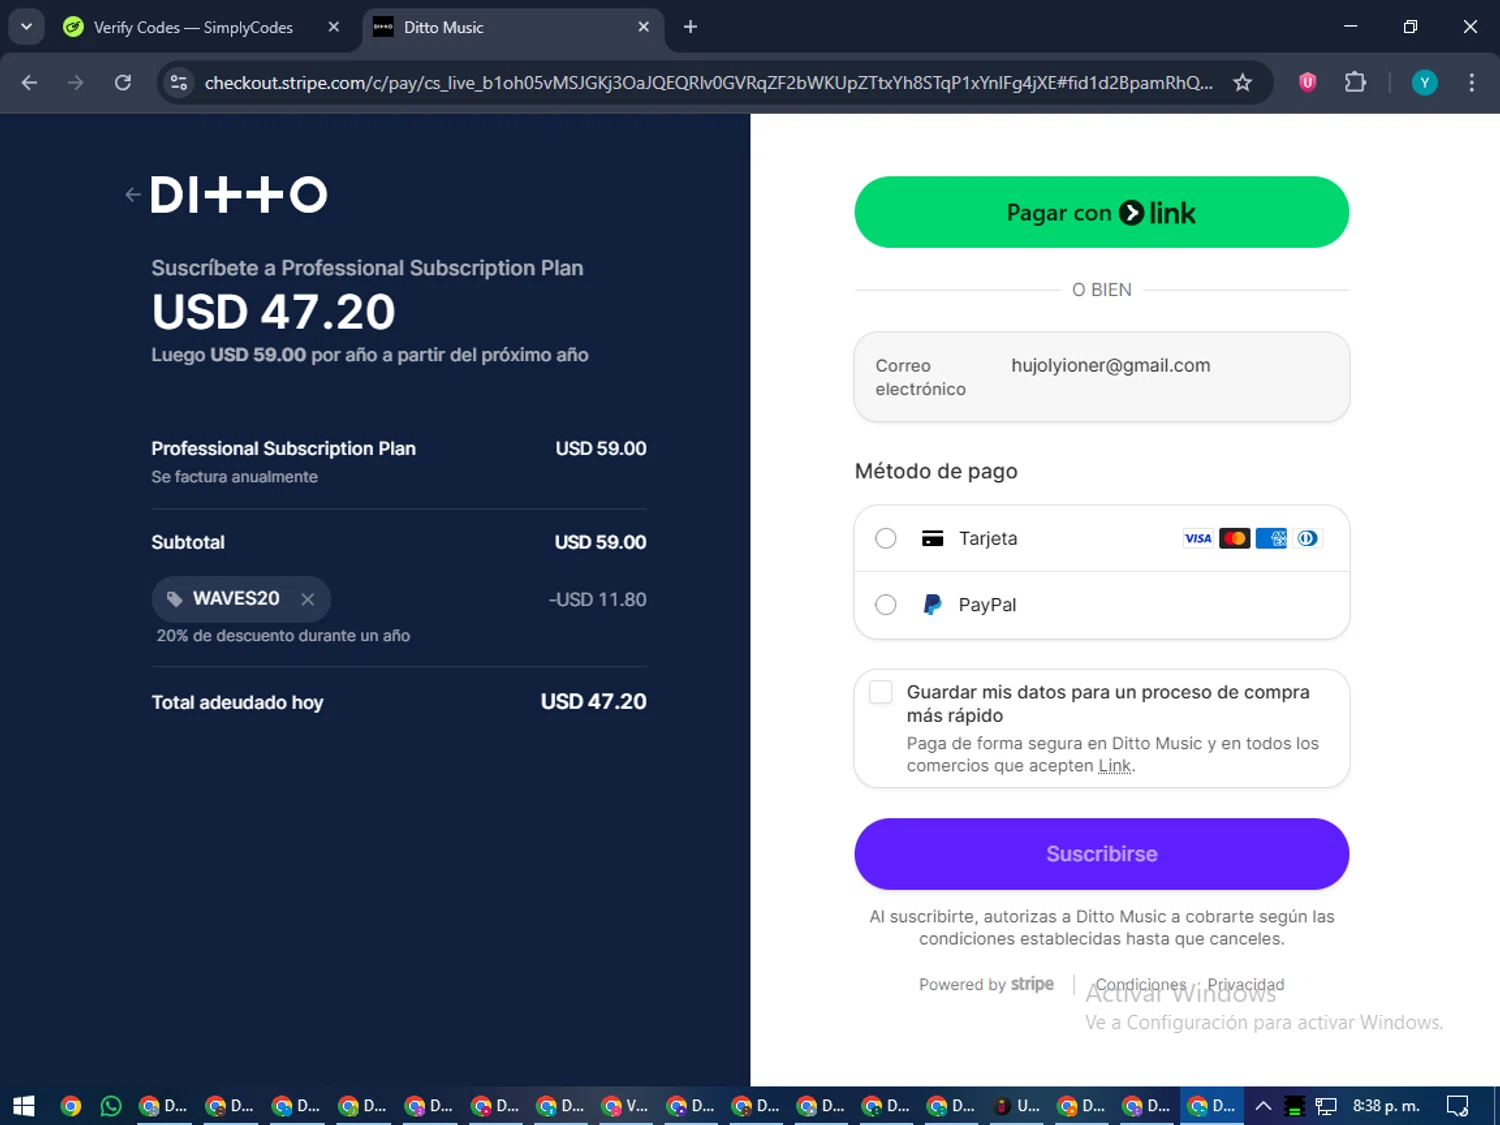Click Professional Subscription Plan line item
1500x1125 pixels.
click(x=283, y=449)
